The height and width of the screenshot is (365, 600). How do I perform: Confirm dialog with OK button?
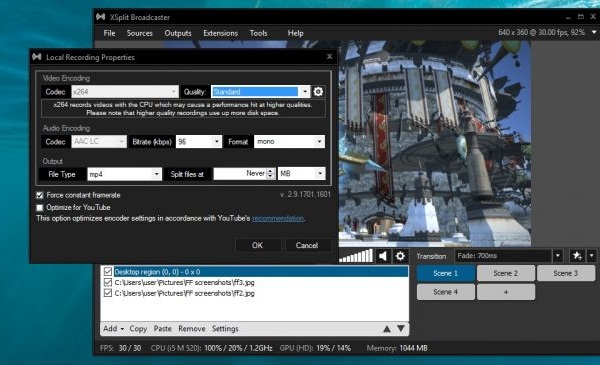tap(258, 245)
